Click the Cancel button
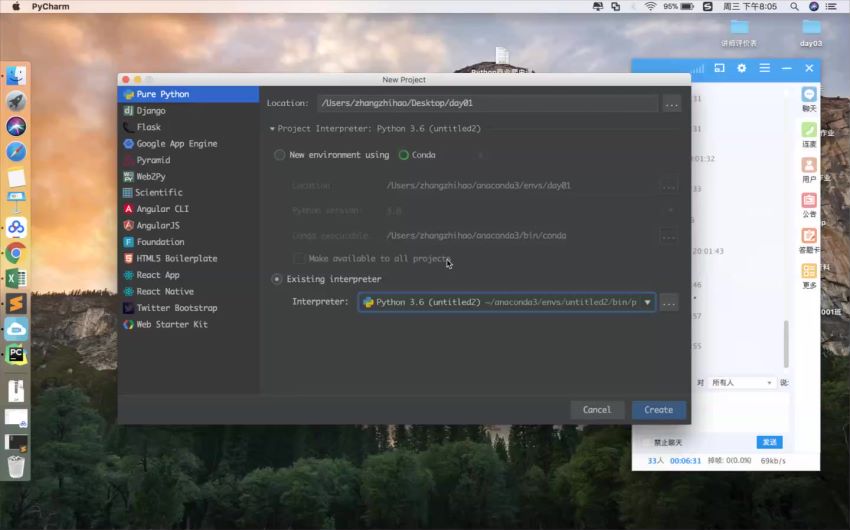The width and height of the screenshot is (850, 530). [597, 410]
